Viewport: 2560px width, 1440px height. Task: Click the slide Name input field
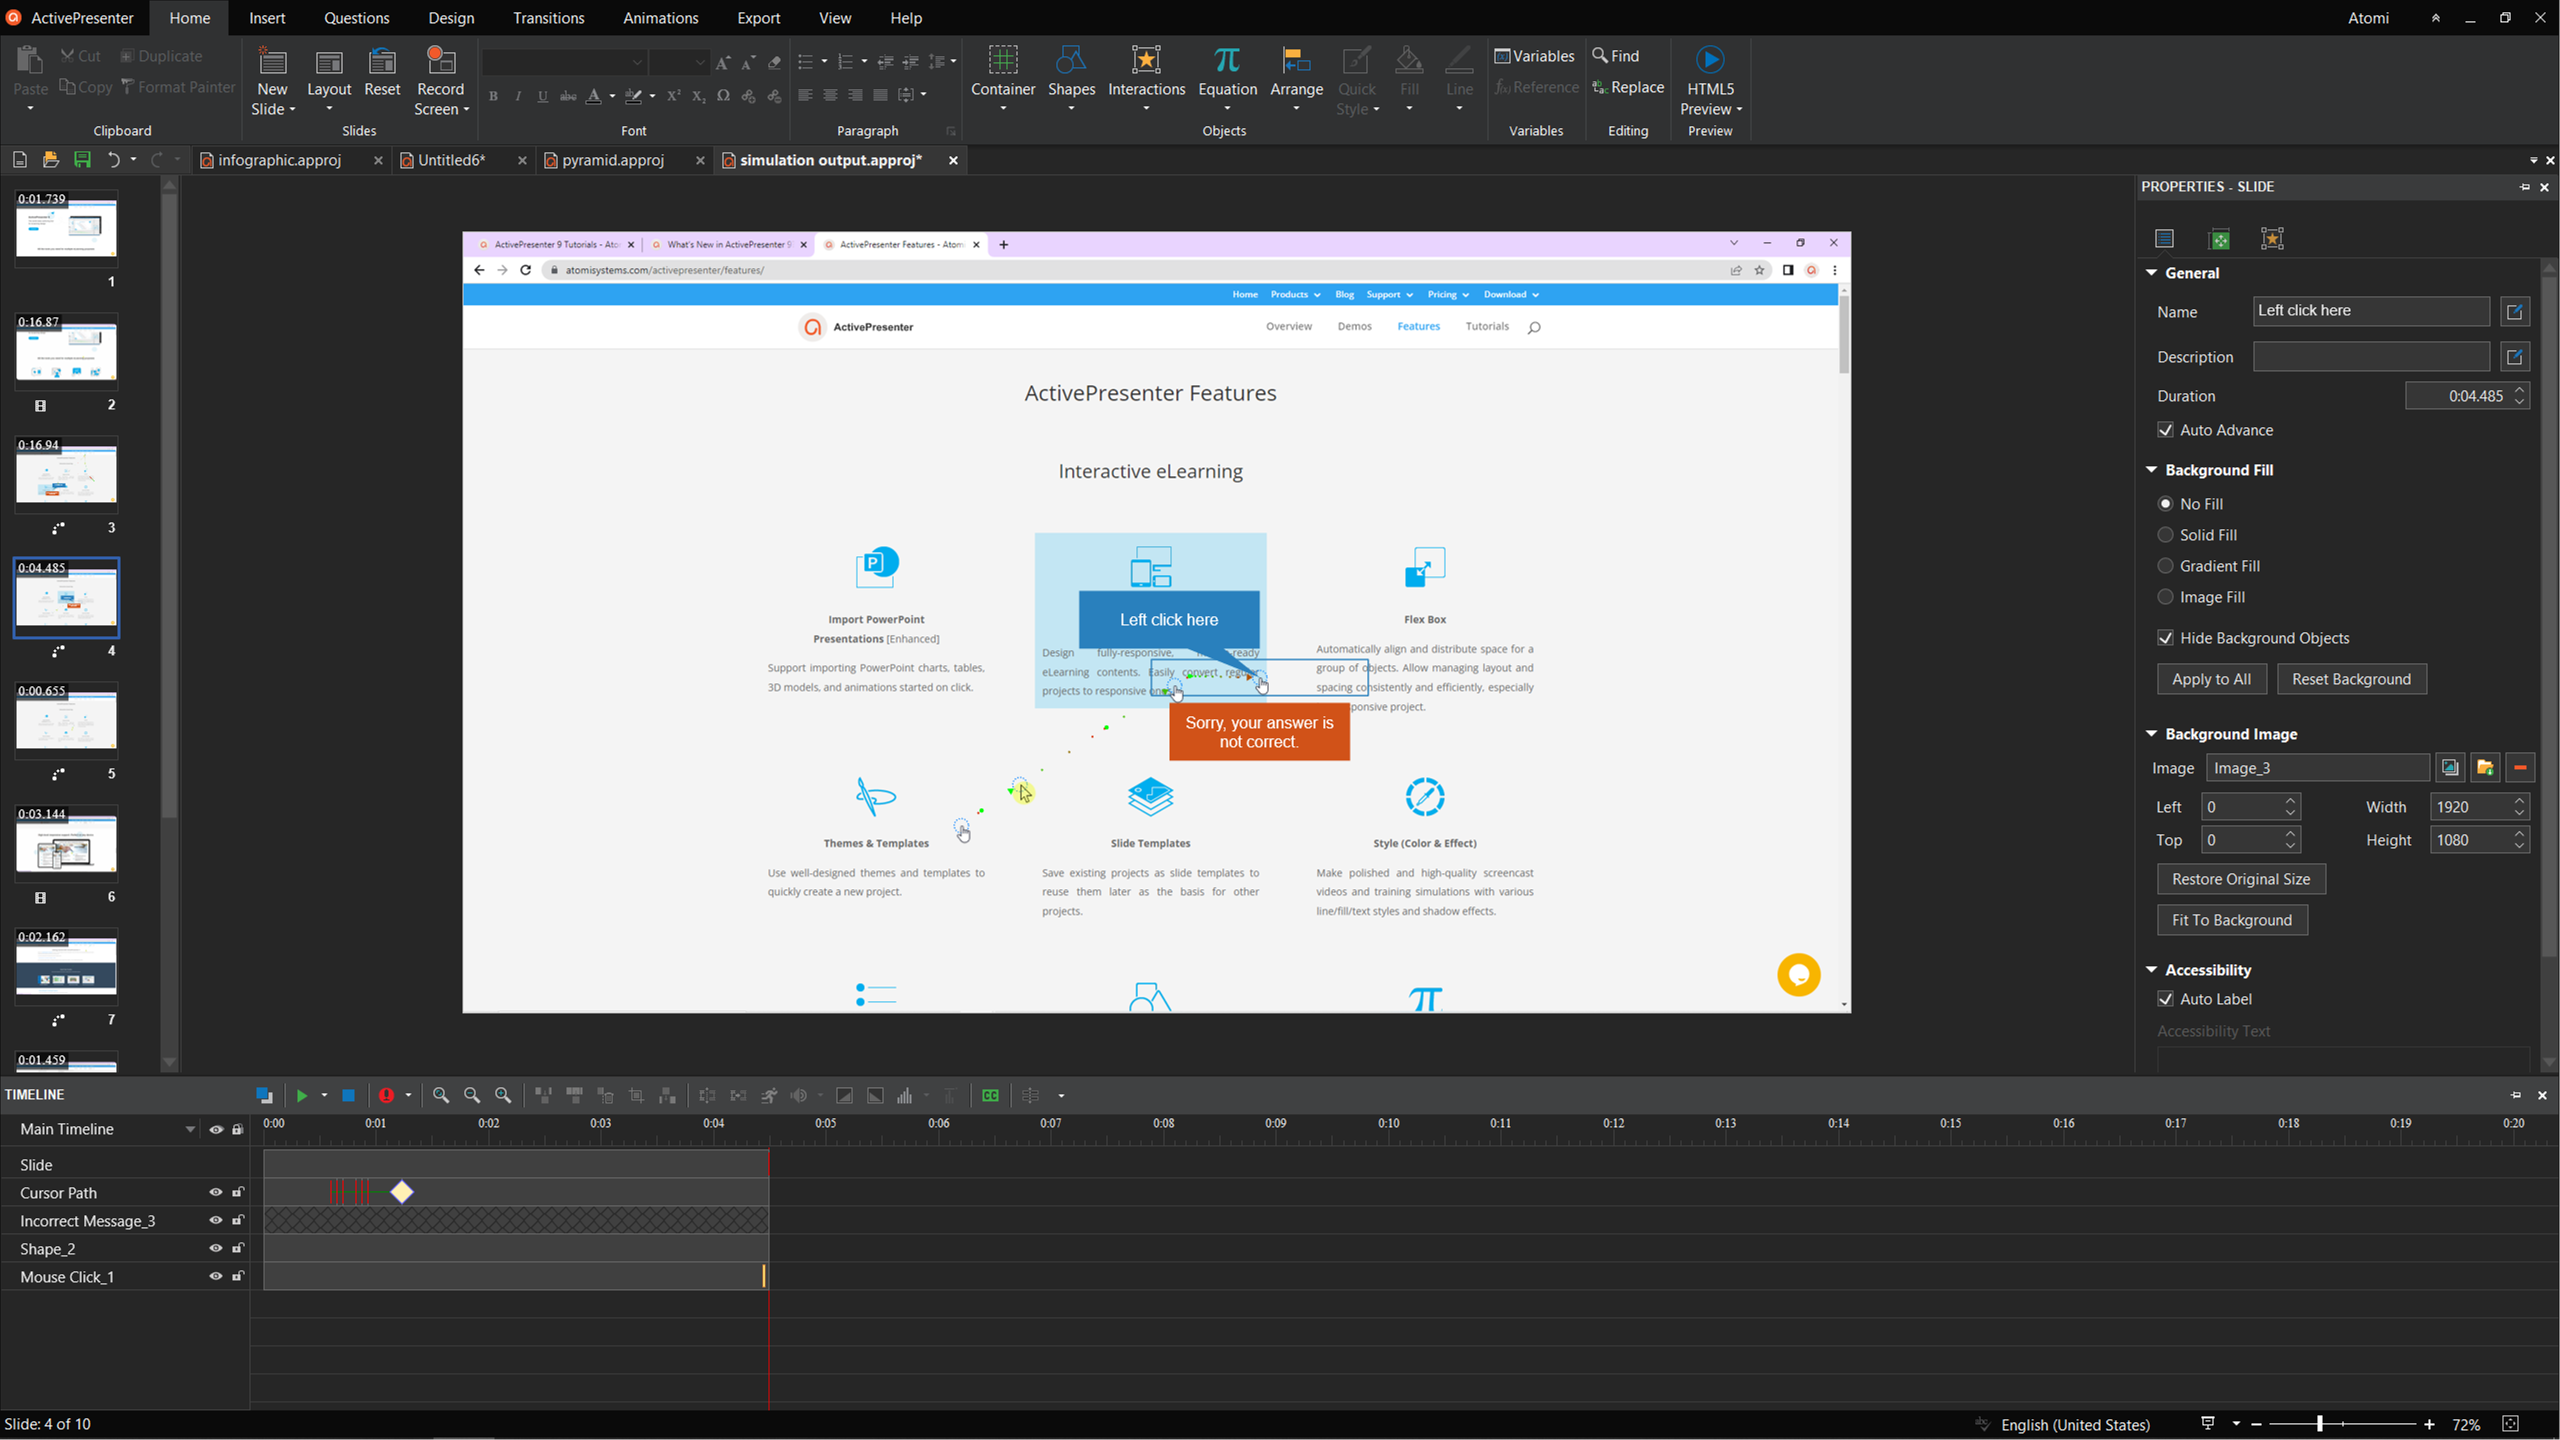pos(2371,311)
